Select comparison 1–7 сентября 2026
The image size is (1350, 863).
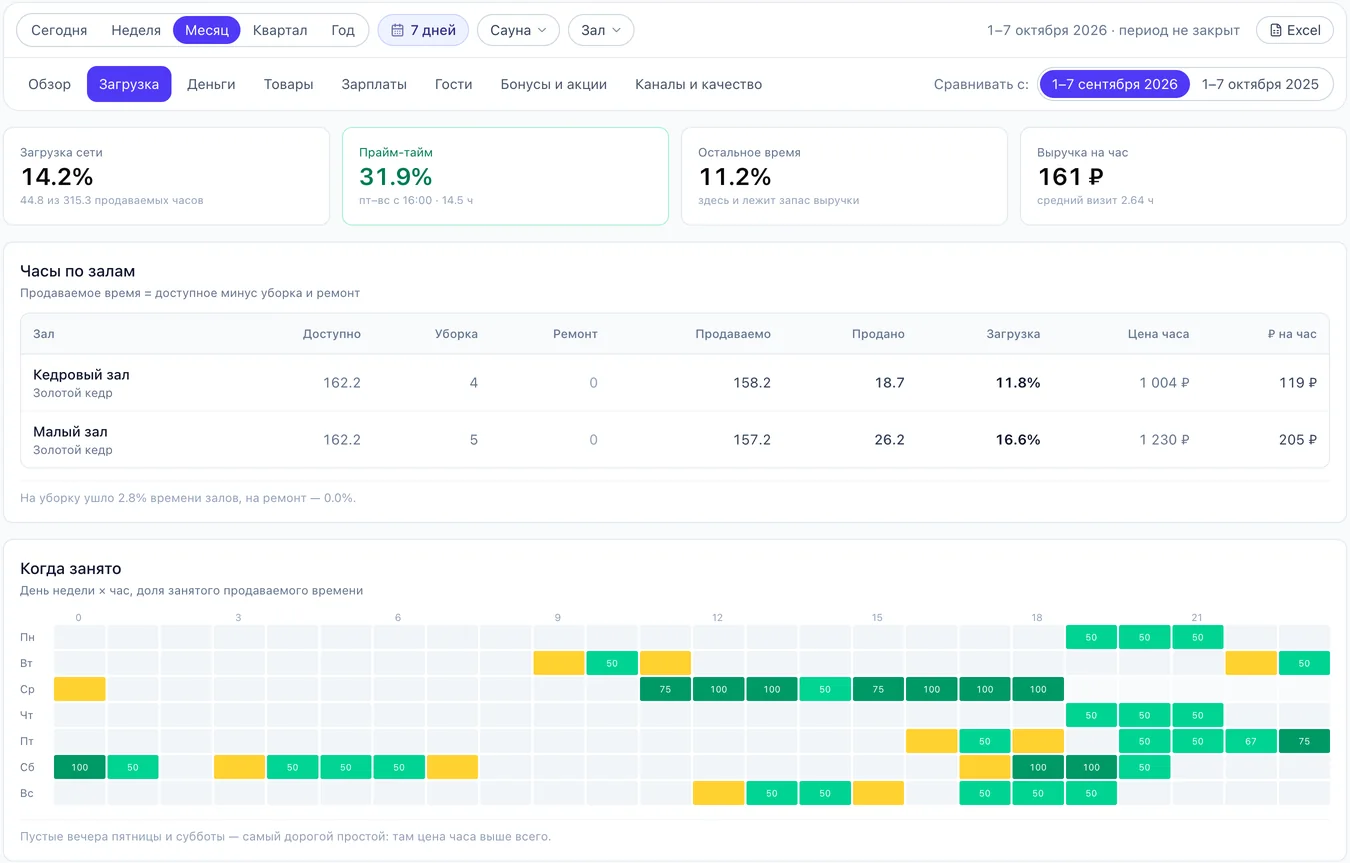[1115, 84]
